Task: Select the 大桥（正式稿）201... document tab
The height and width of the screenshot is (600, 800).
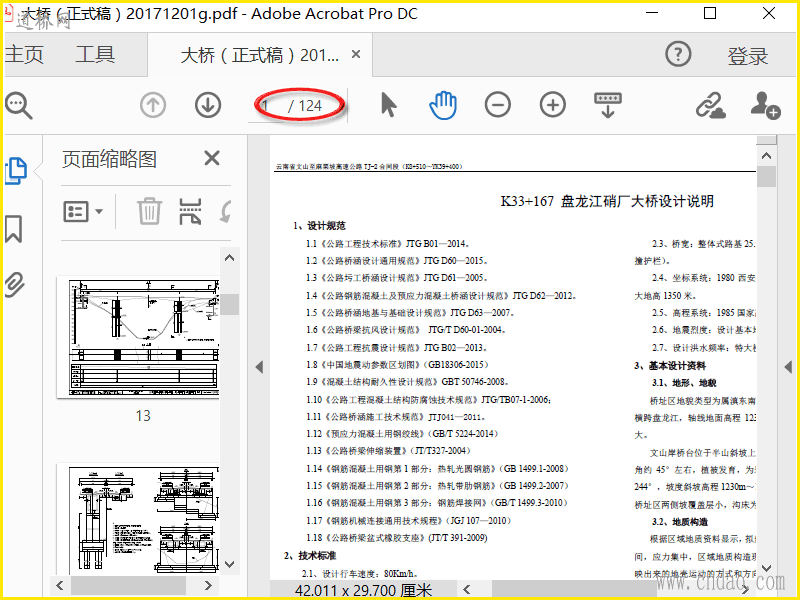Action: (259, 55)
